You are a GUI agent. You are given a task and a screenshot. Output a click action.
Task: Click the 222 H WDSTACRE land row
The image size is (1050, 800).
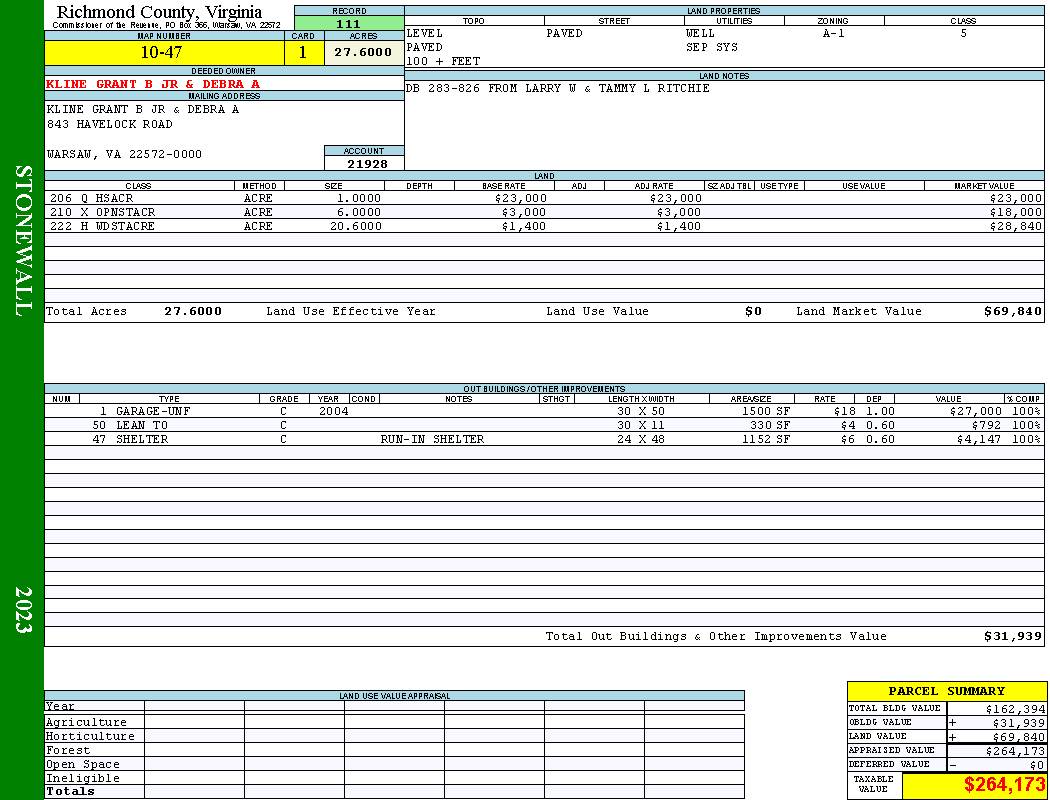(x=544, y=226)
